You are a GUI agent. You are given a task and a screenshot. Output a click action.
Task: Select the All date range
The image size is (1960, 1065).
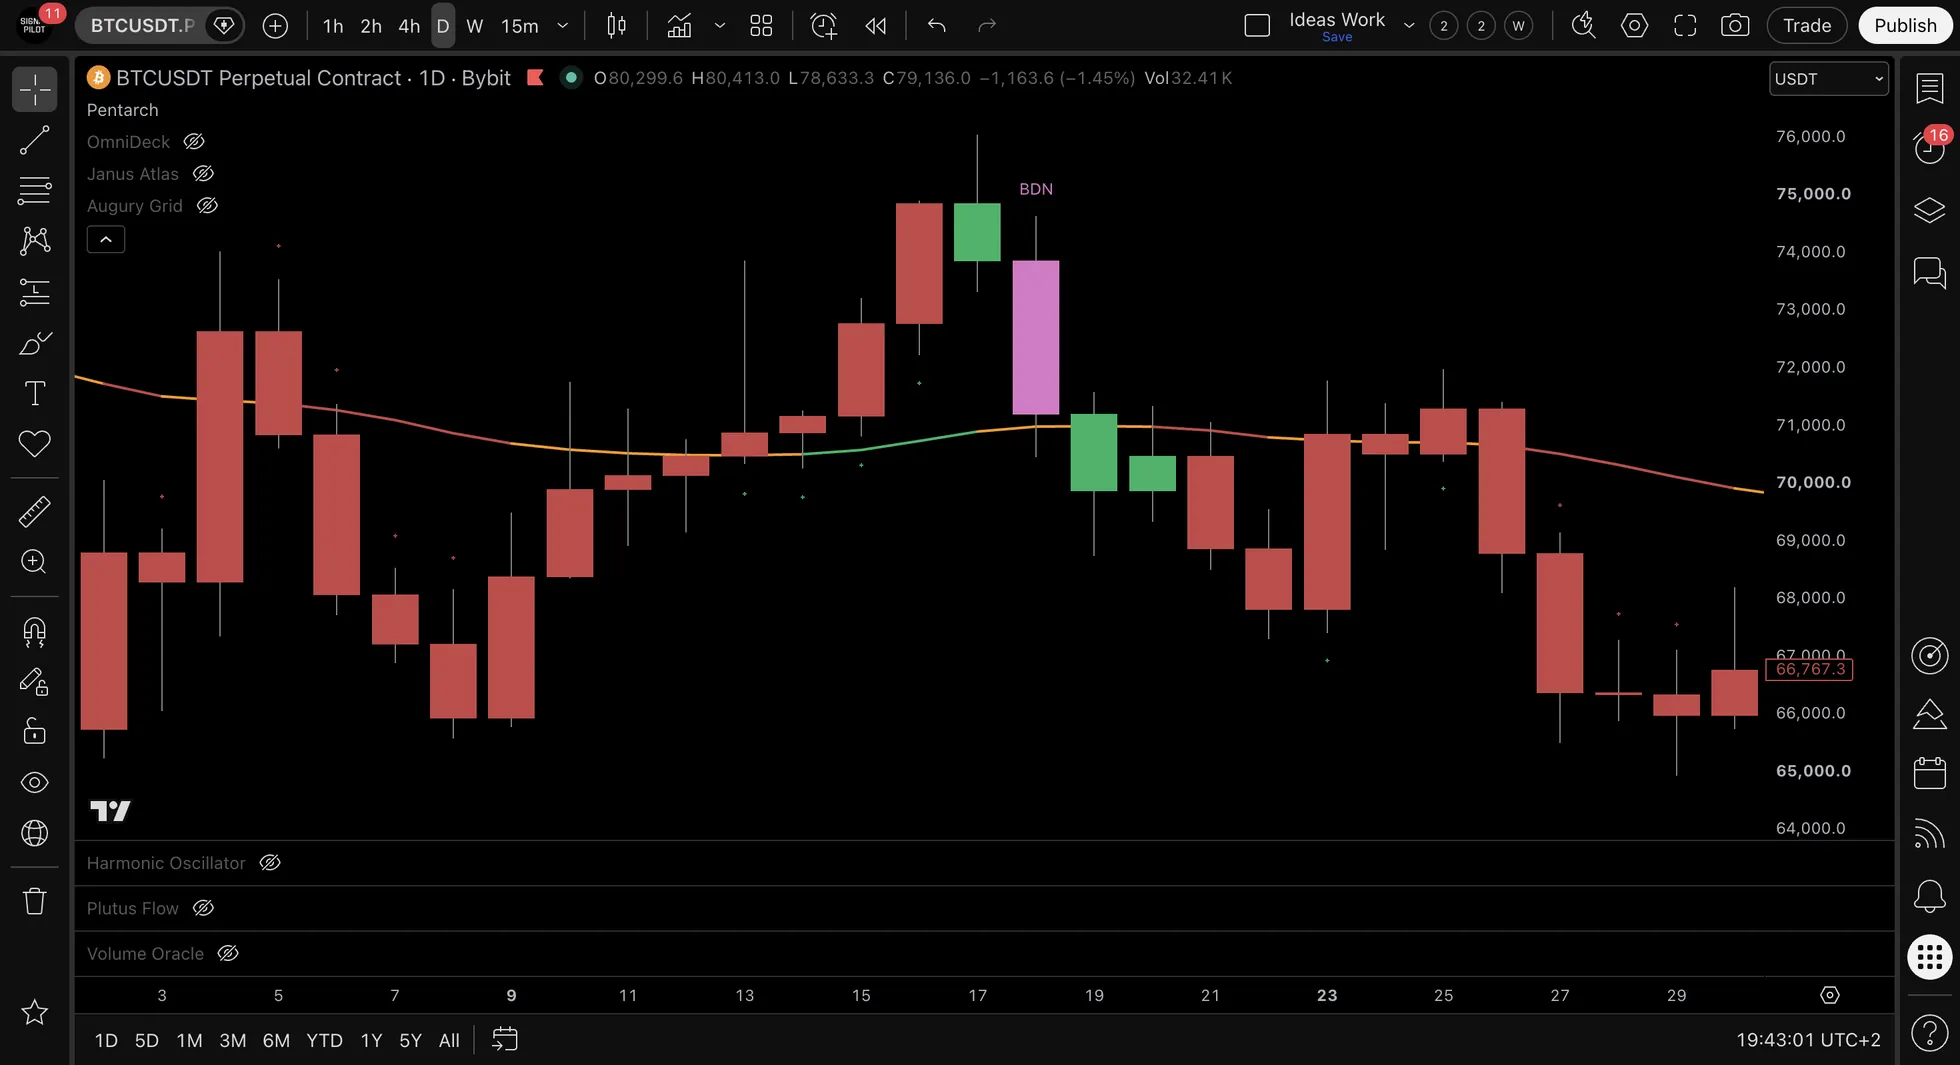[449, 1040]
